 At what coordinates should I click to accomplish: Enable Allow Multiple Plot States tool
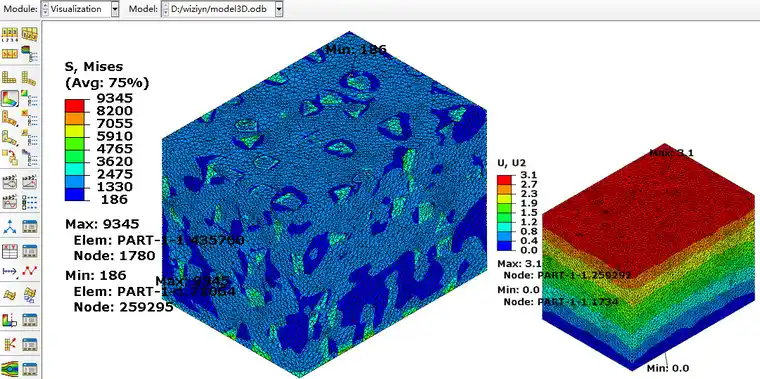10,157
